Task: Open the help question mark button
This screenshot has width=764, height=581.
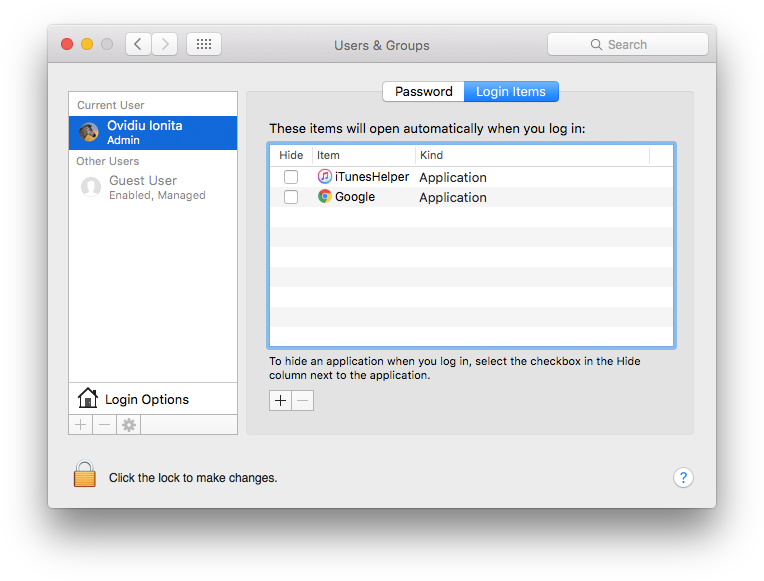Action: pos(683,477)
